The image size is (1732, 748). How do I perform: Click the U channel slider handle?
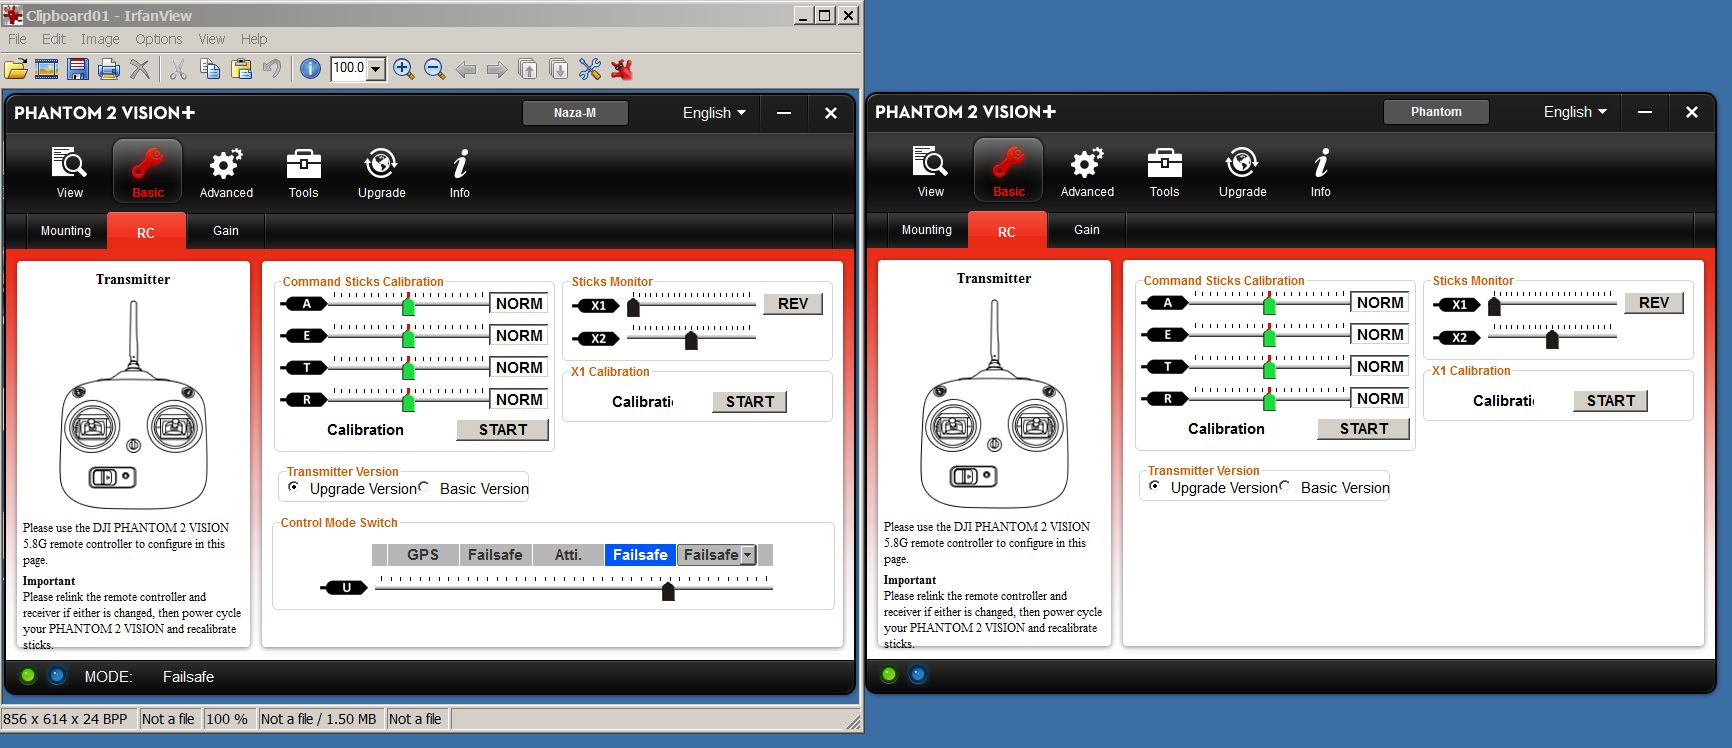(x=669, y=591)
